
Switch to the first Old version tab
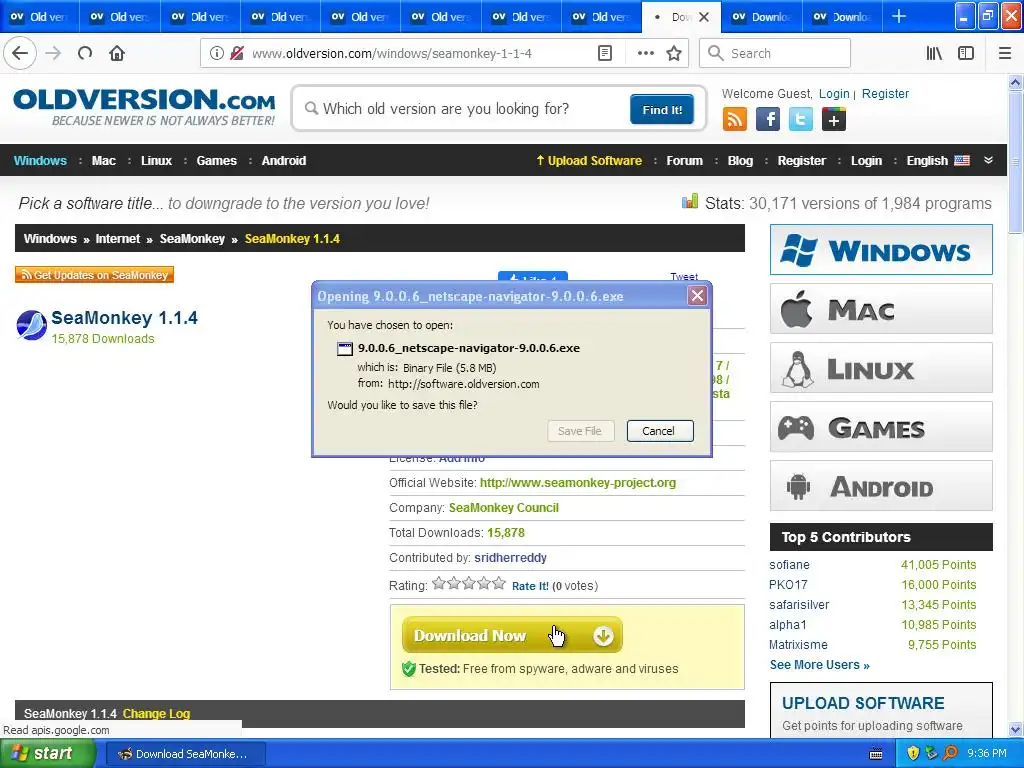39,17
